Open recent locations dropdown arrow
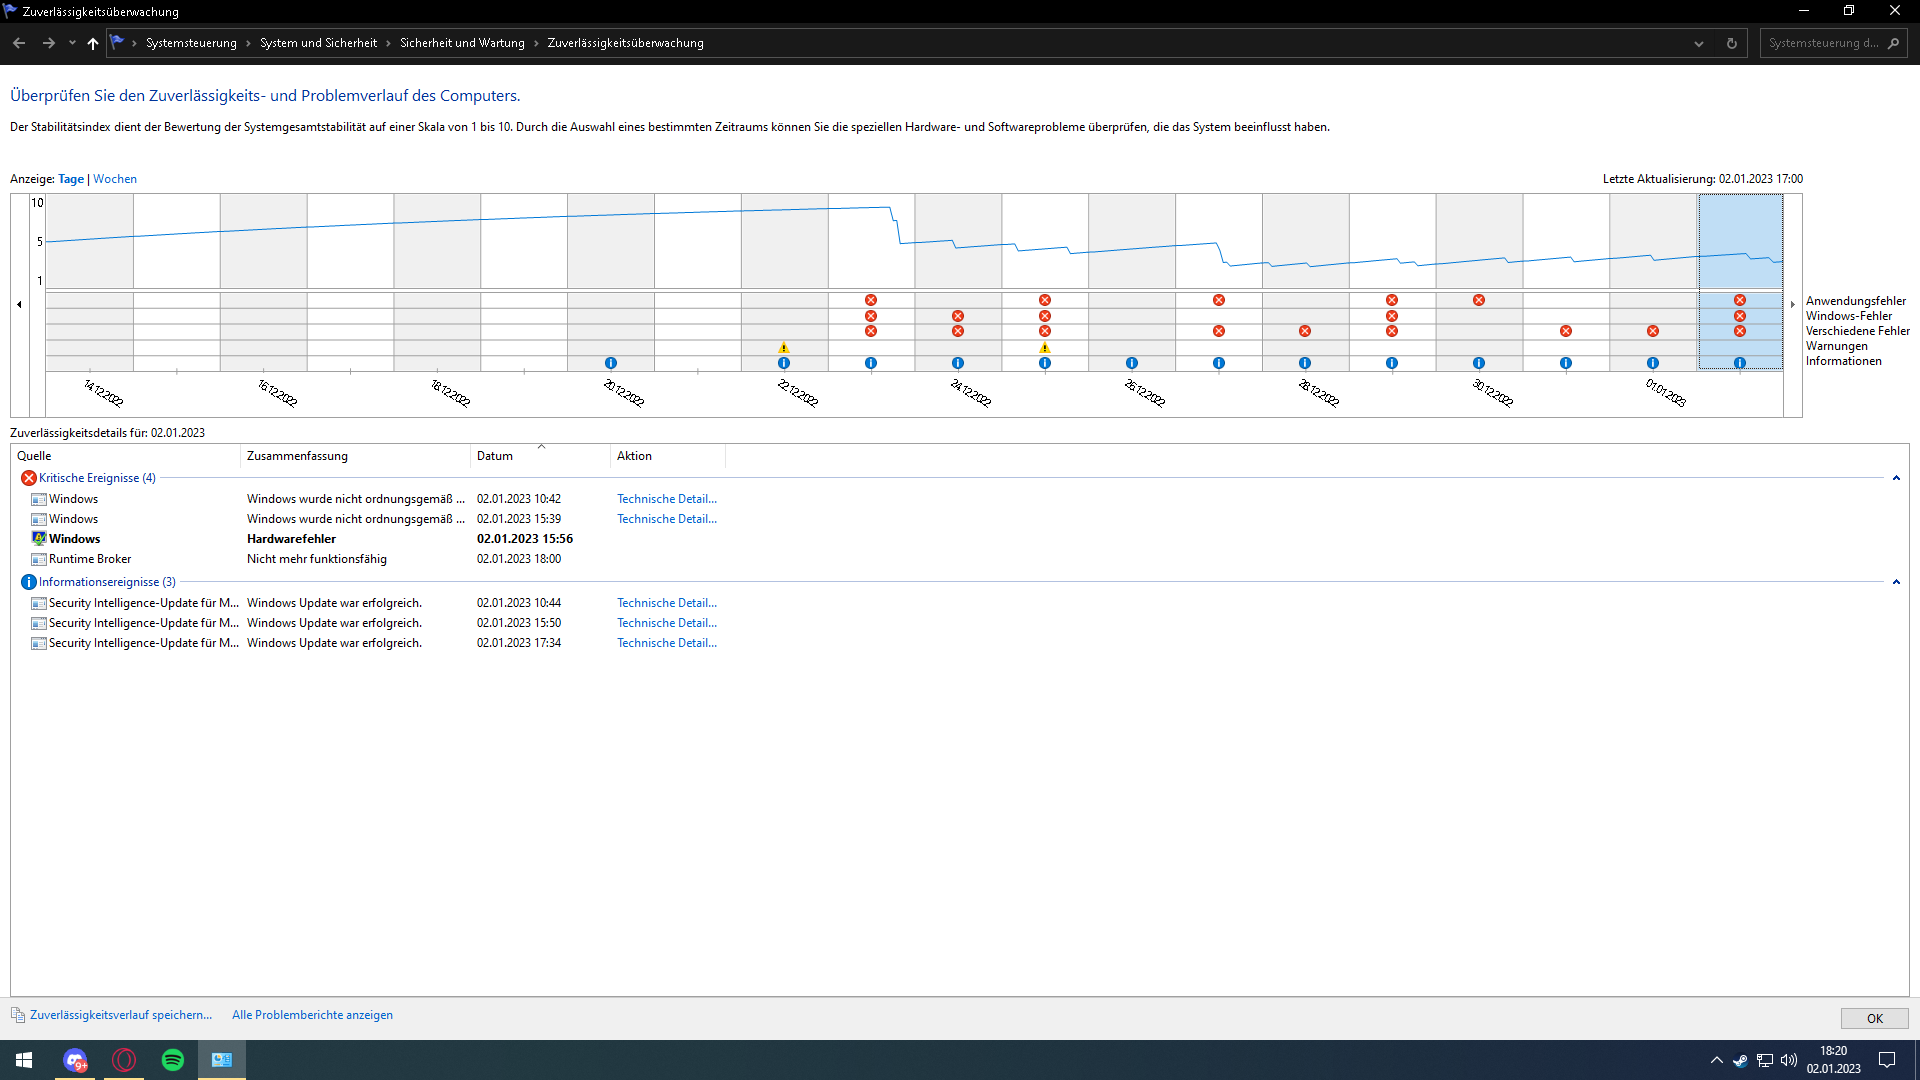This screenshot has width=1920, height=1080. [72, 43]
